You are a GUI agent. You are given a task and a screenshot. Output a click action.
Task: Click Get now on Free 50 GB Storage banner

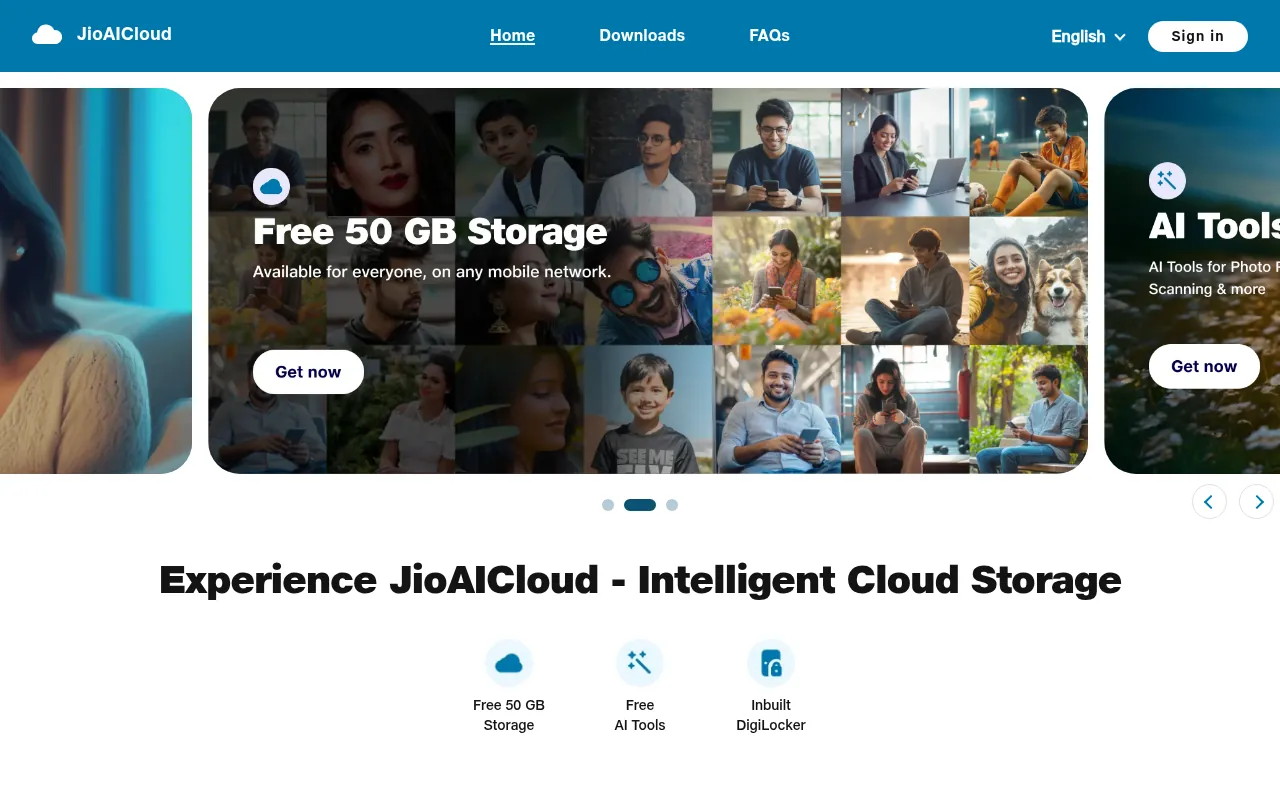click(x=308, y=372)
